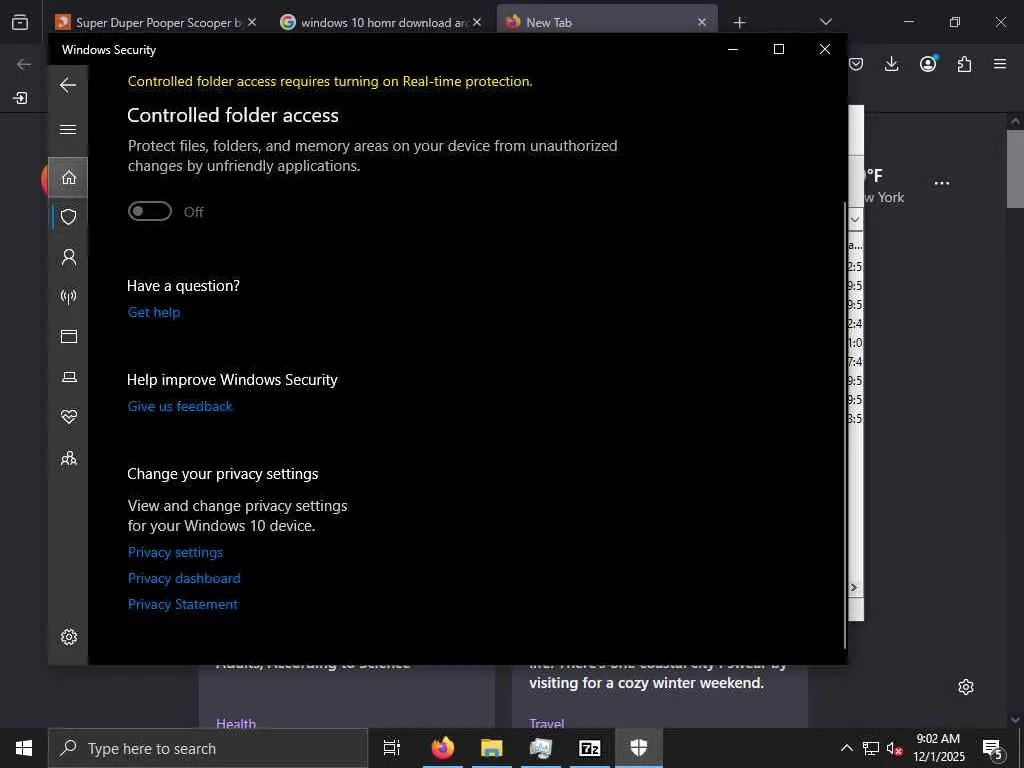Close the windows 10 home download tab
The width and height of the screenshot is (1024, 768).
pyautogui.click(x=477, y=22)
